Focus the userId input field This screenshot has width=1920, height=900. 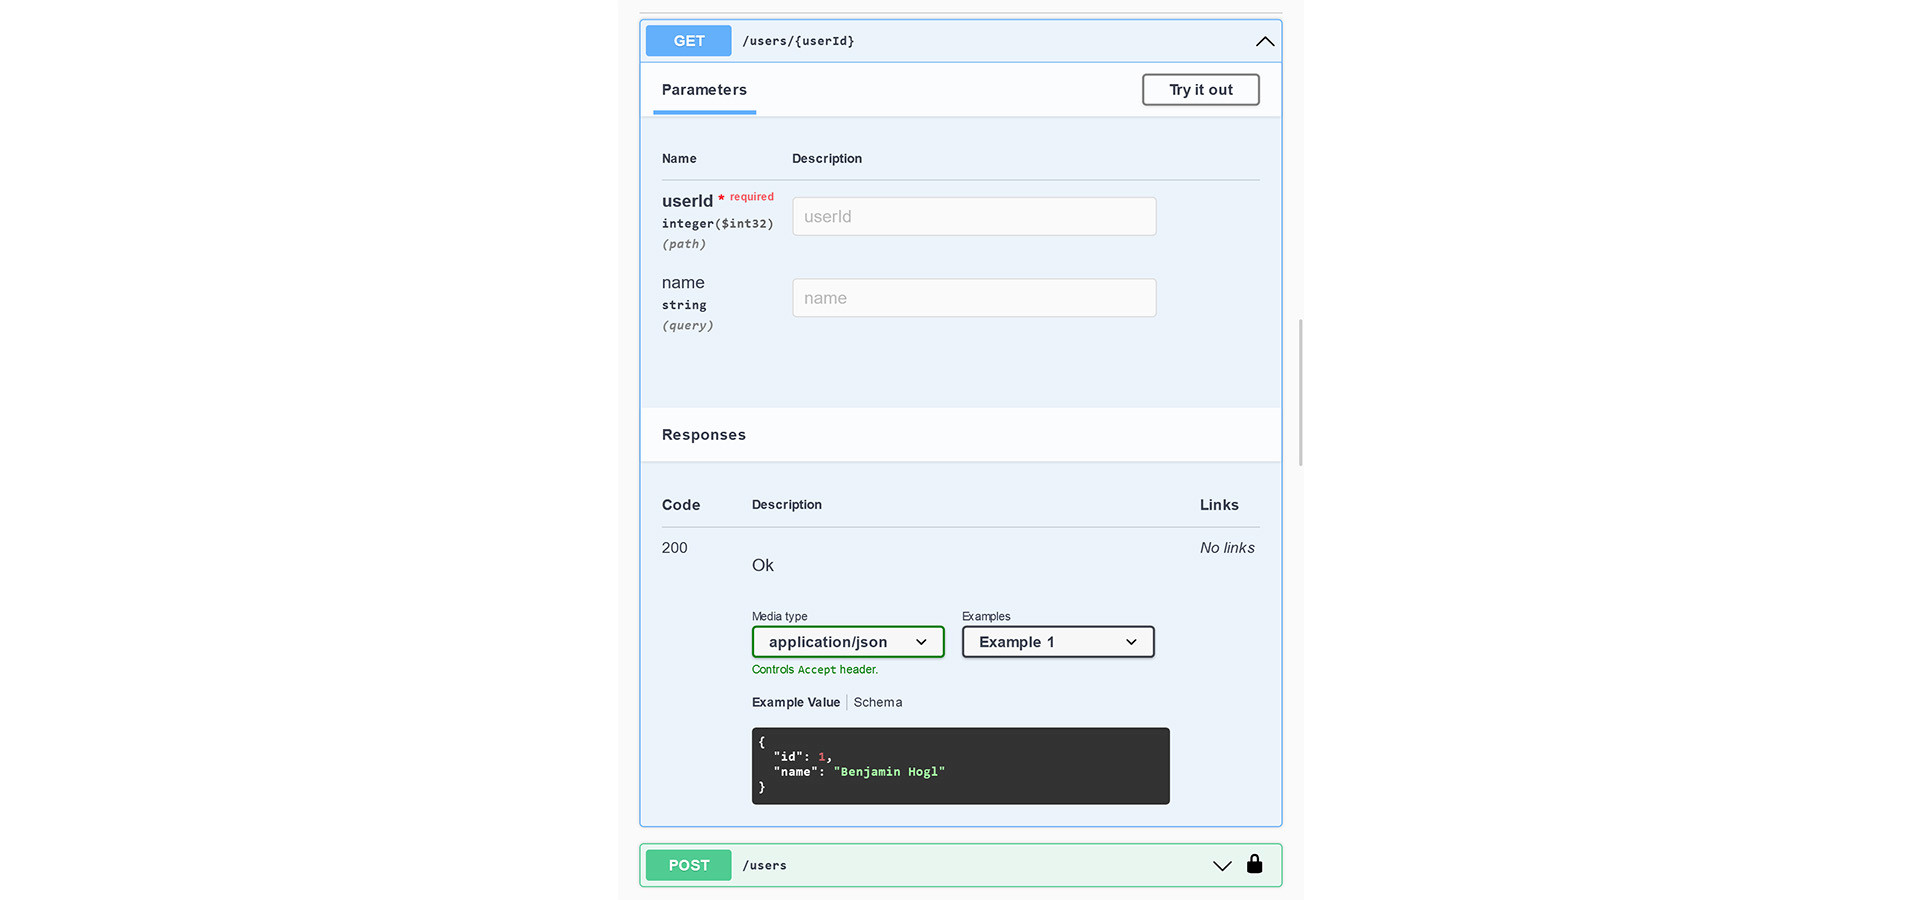973,217
